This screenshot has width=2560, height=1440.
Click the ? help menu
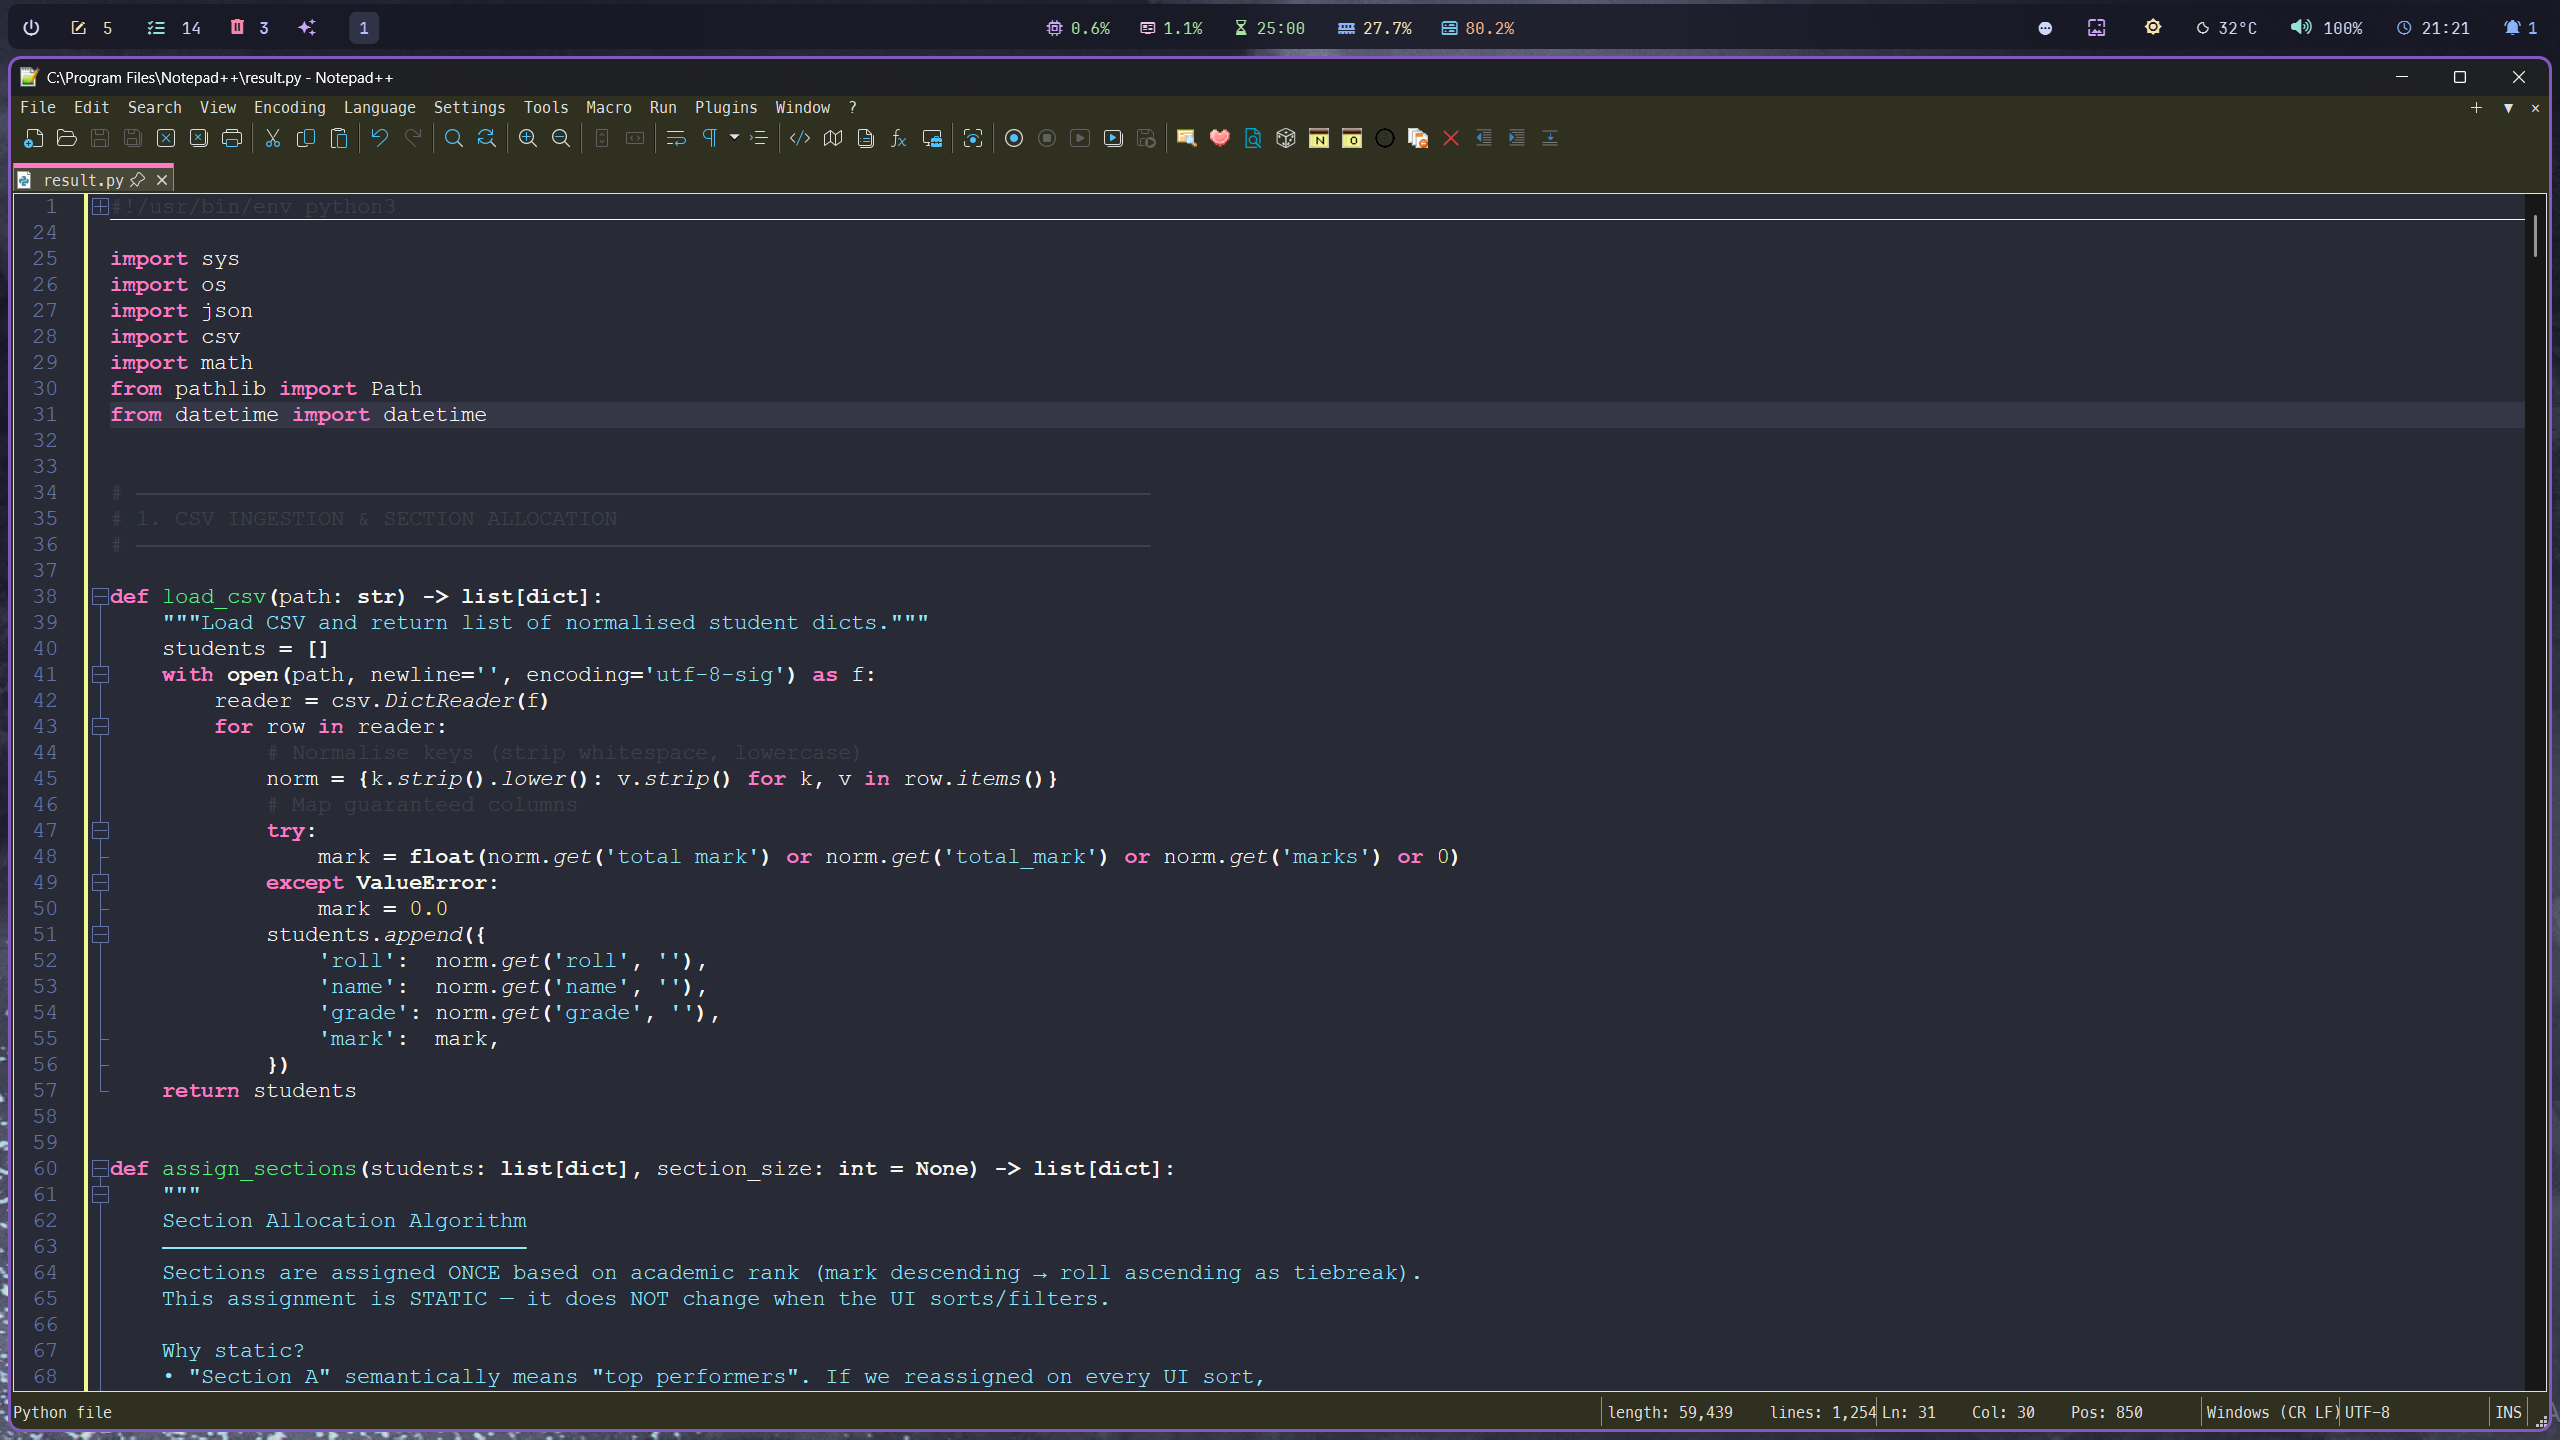(x=852, y=107)
